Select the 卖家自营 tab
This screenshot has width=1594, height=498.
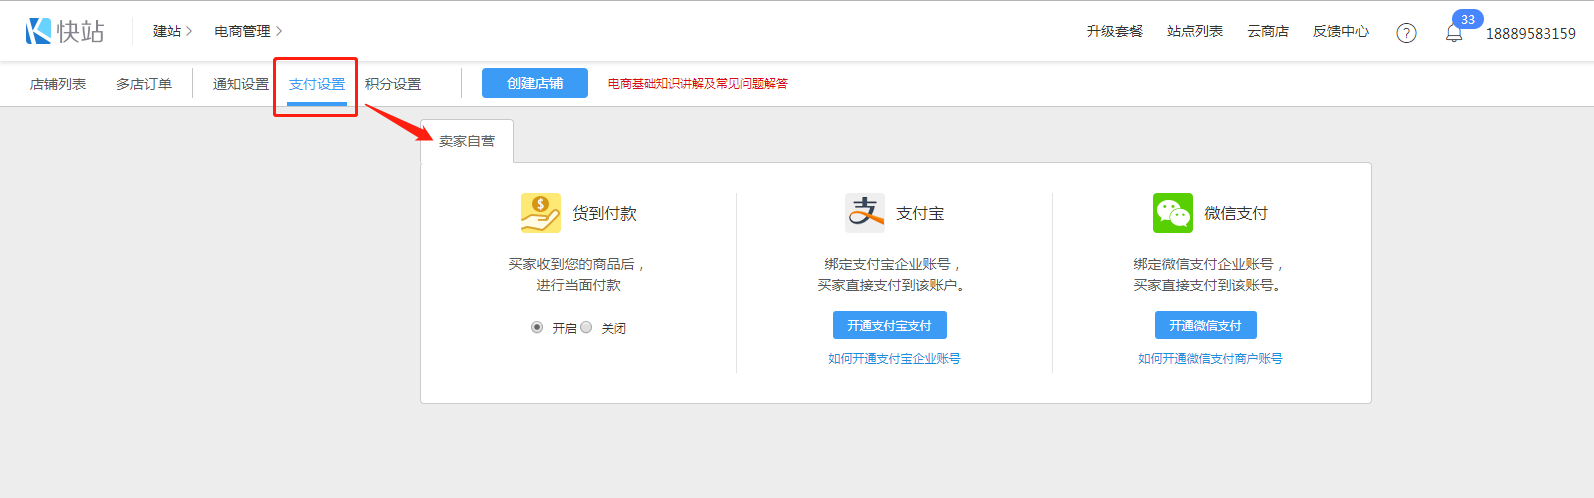pos(467,141)
